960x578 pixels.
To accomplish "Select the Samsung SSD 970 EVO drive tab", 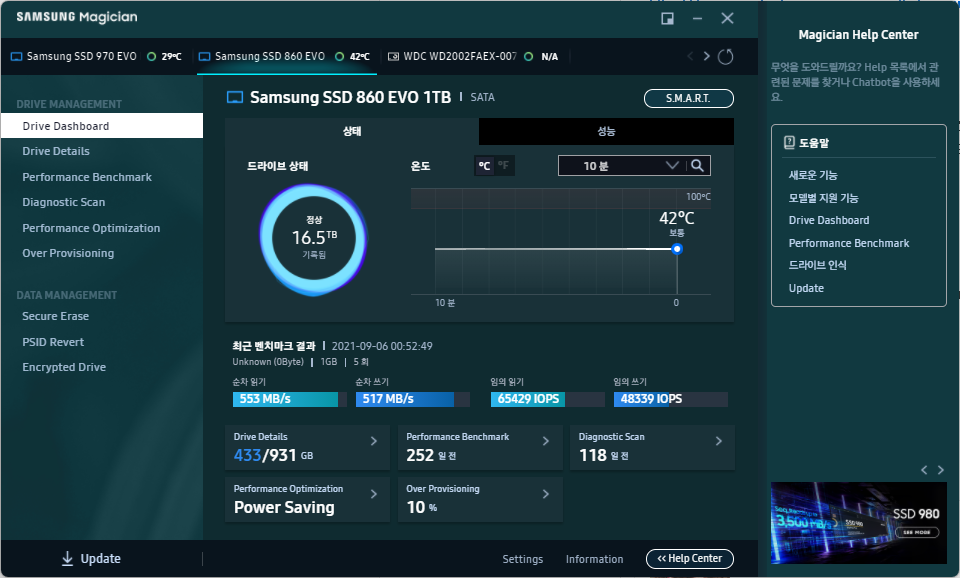I will click(x=97, y=56).
